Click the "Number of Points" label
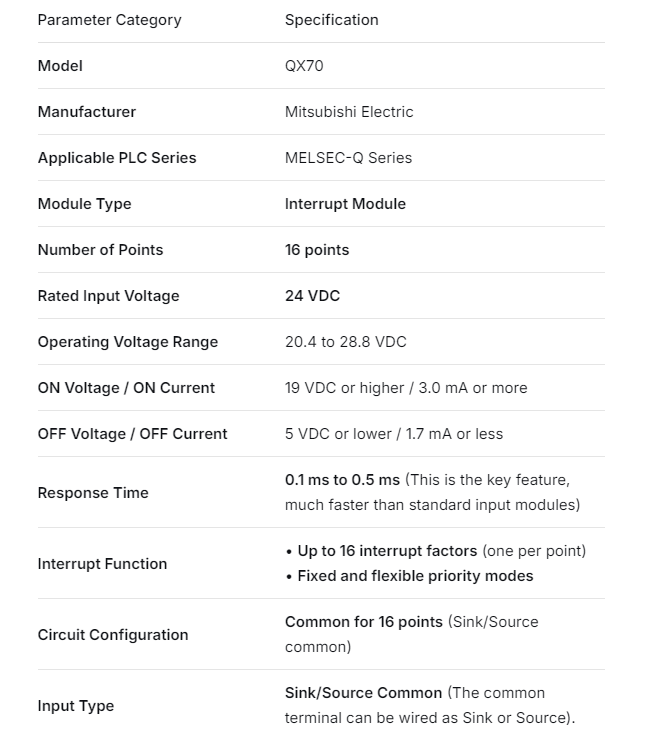This screenshot has height=733, width=659. point(100,250)
